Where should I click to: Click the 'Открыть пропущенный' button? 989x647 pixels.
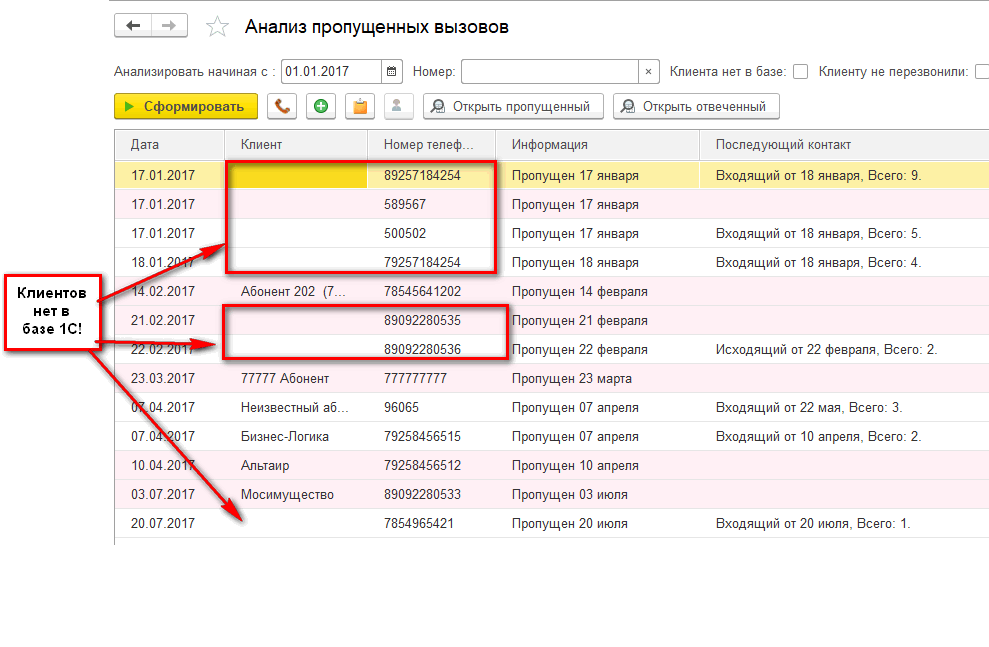click(513, 106)
